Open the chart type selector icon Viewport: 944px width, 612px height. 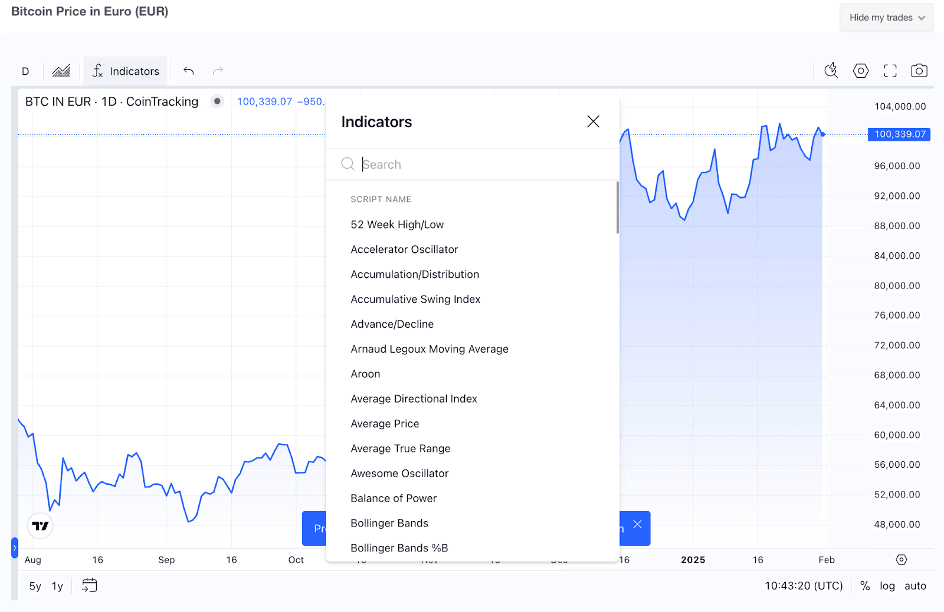click(x=60, y=70)
